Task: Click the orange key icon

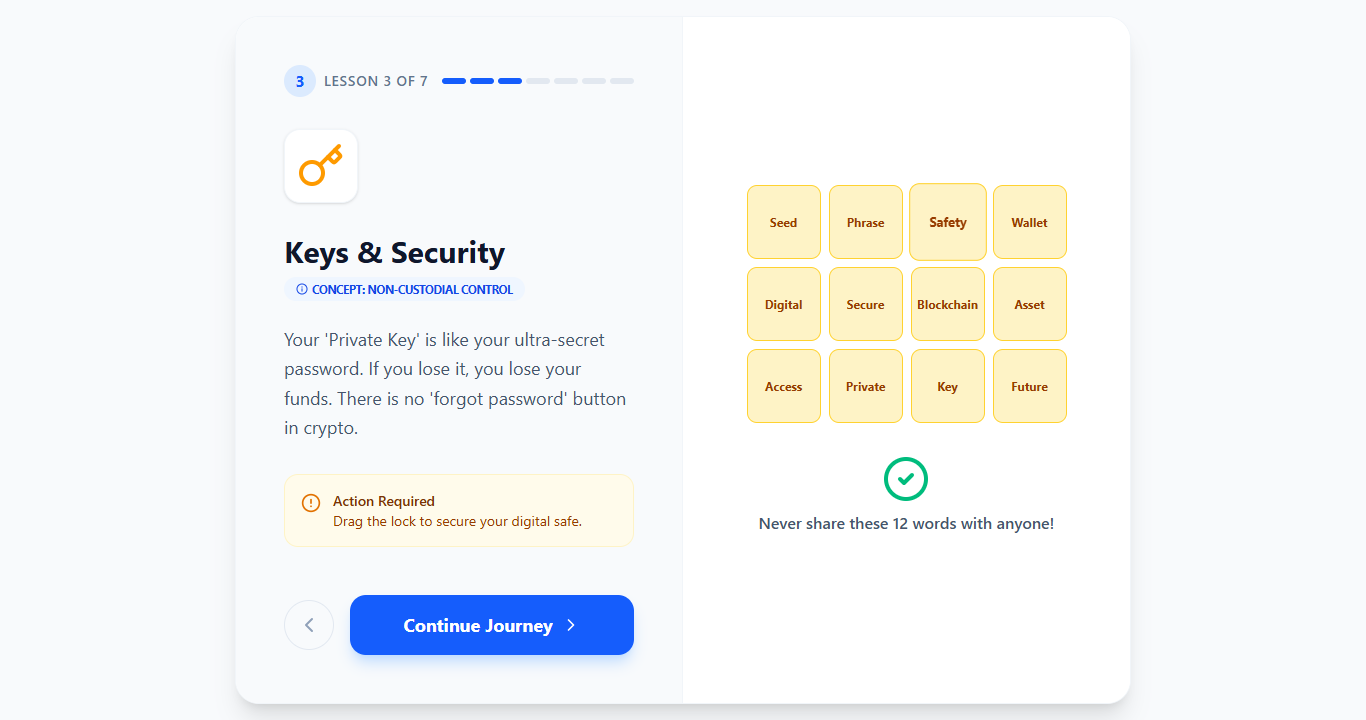Action: [x=321, y=166]
